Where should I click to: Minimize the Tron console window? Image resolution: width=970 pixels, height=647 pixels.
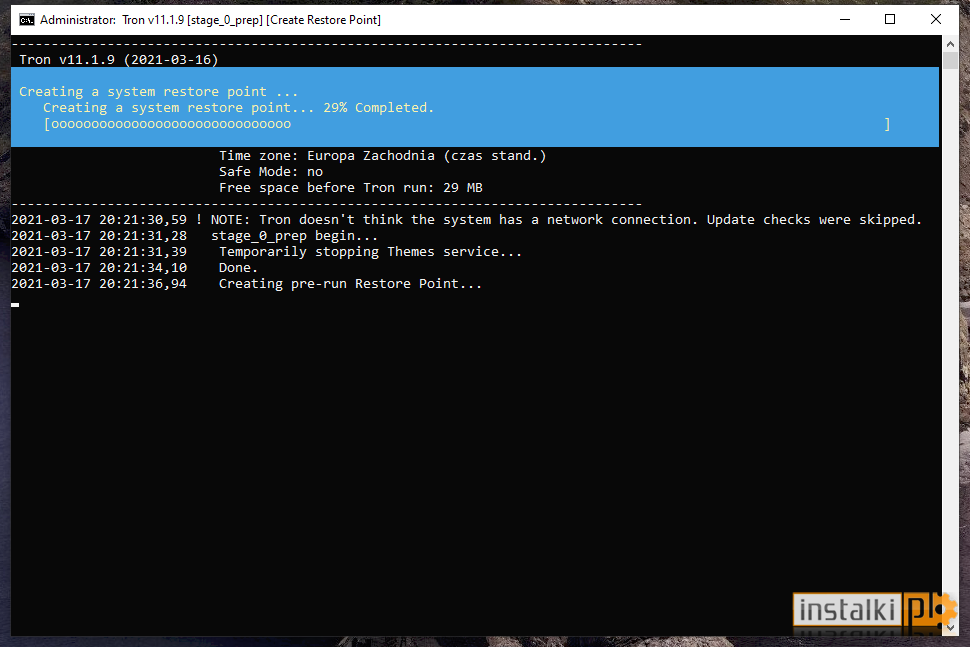(x=844, y=20)
